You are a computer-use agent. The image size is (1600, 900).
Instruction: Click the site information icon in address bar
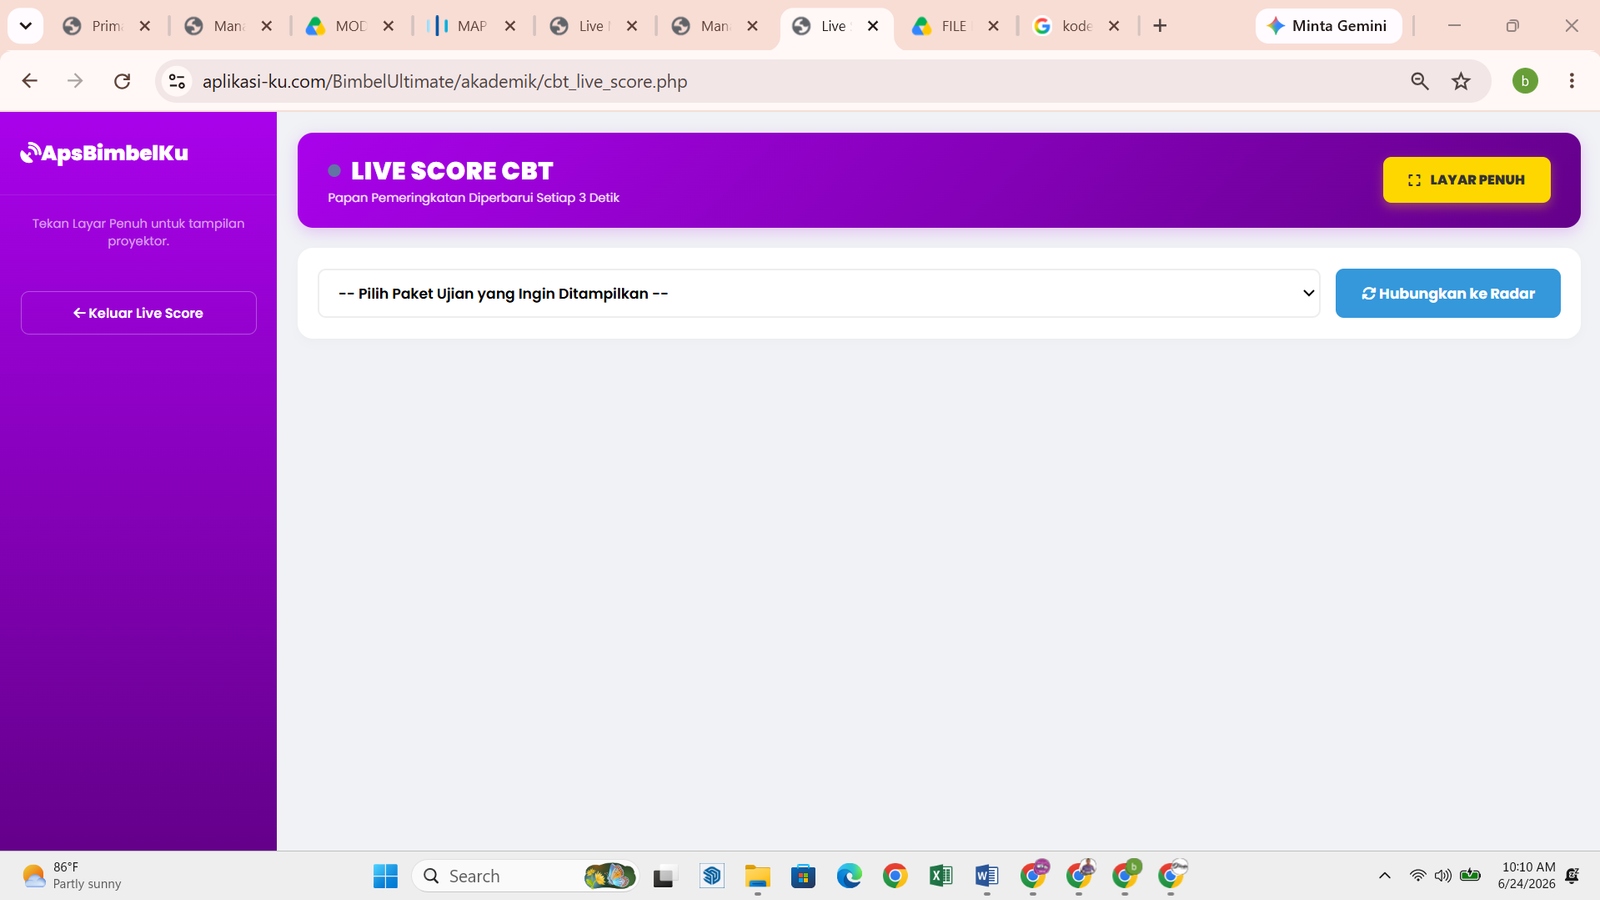tap(177, 81)
